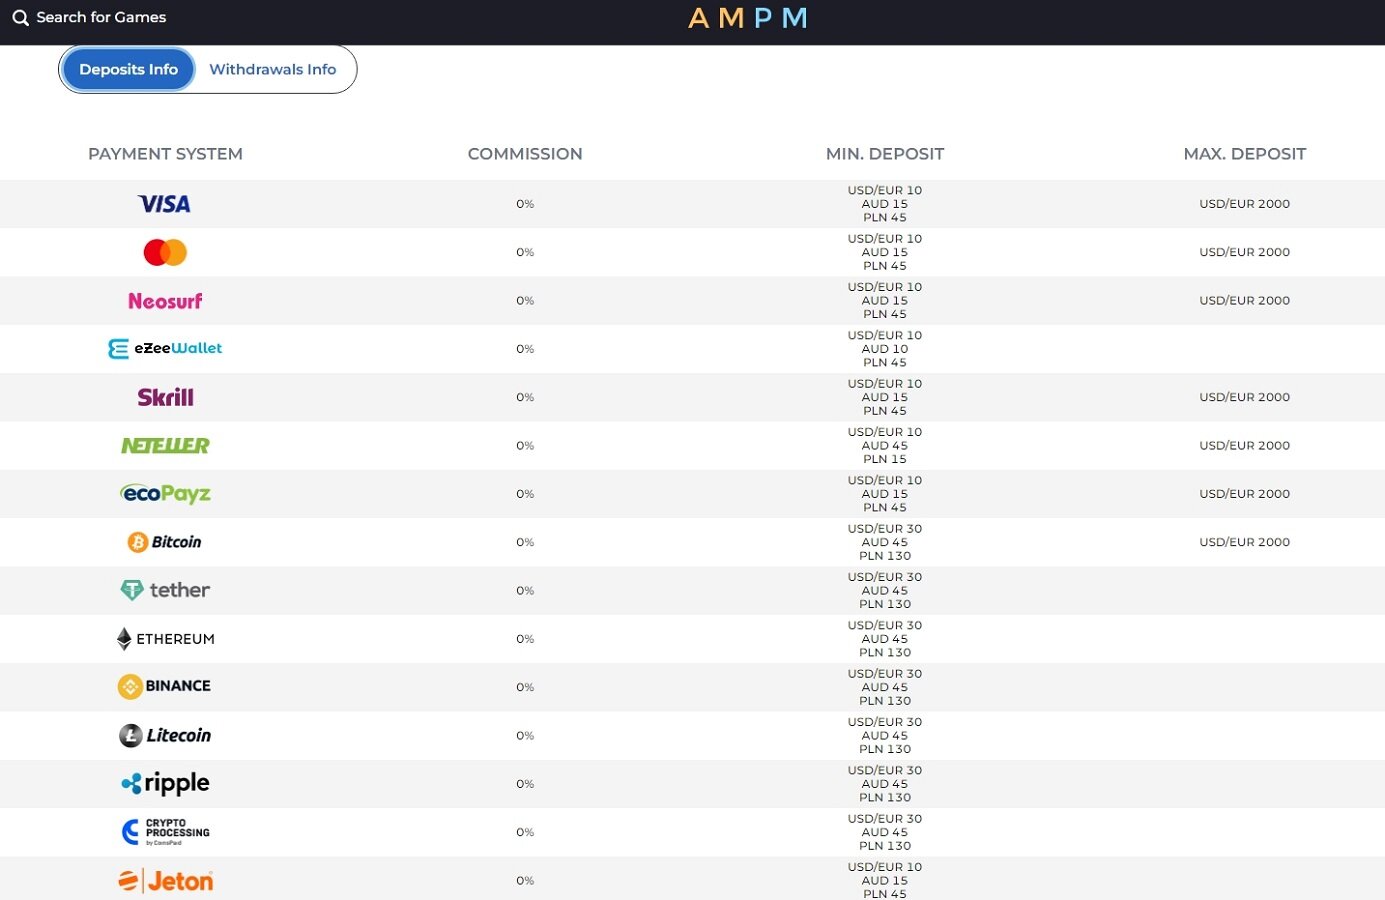This screenshot has height=900, width=1385.
Task: Select the Crypto Processing logo
Action: click(x=165, y=832)
